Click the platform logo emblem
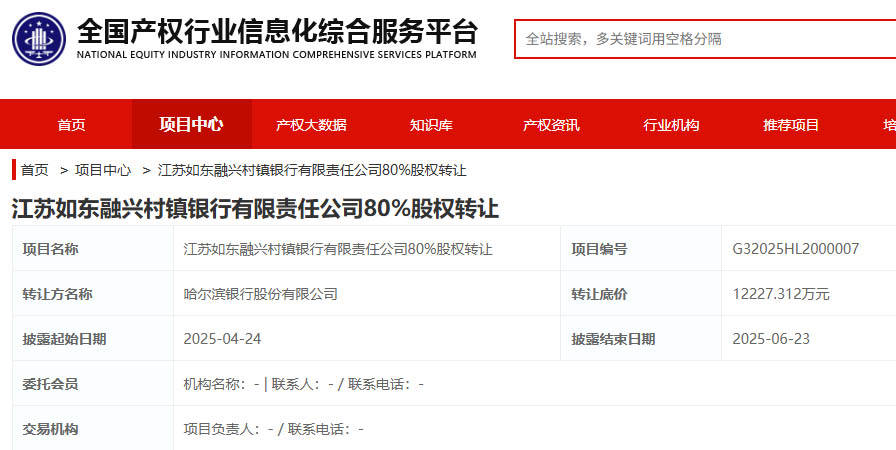Screen dimensions: 896x450 coord(39,39)
